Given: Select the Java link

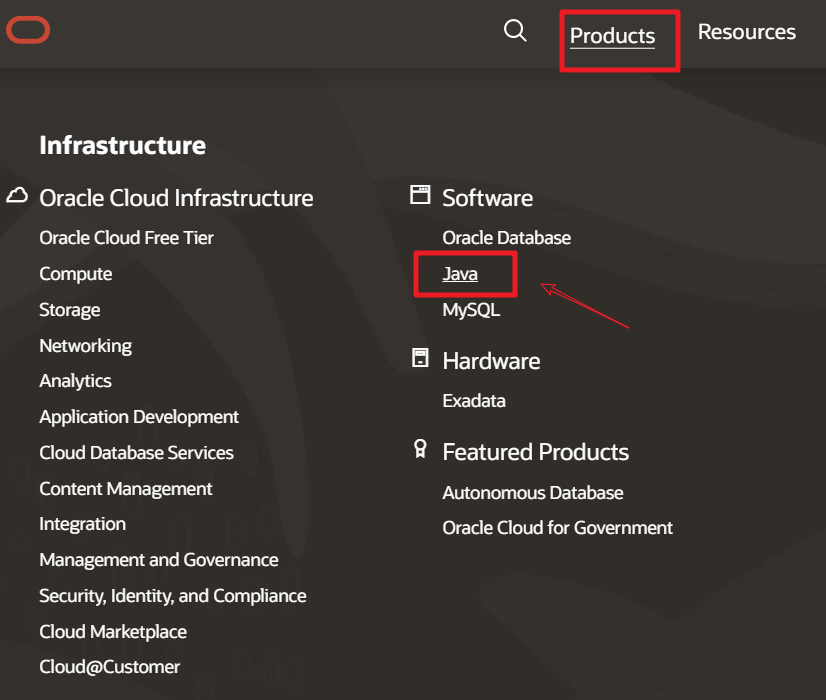Looking at the screenshot, I should [460, 274].
